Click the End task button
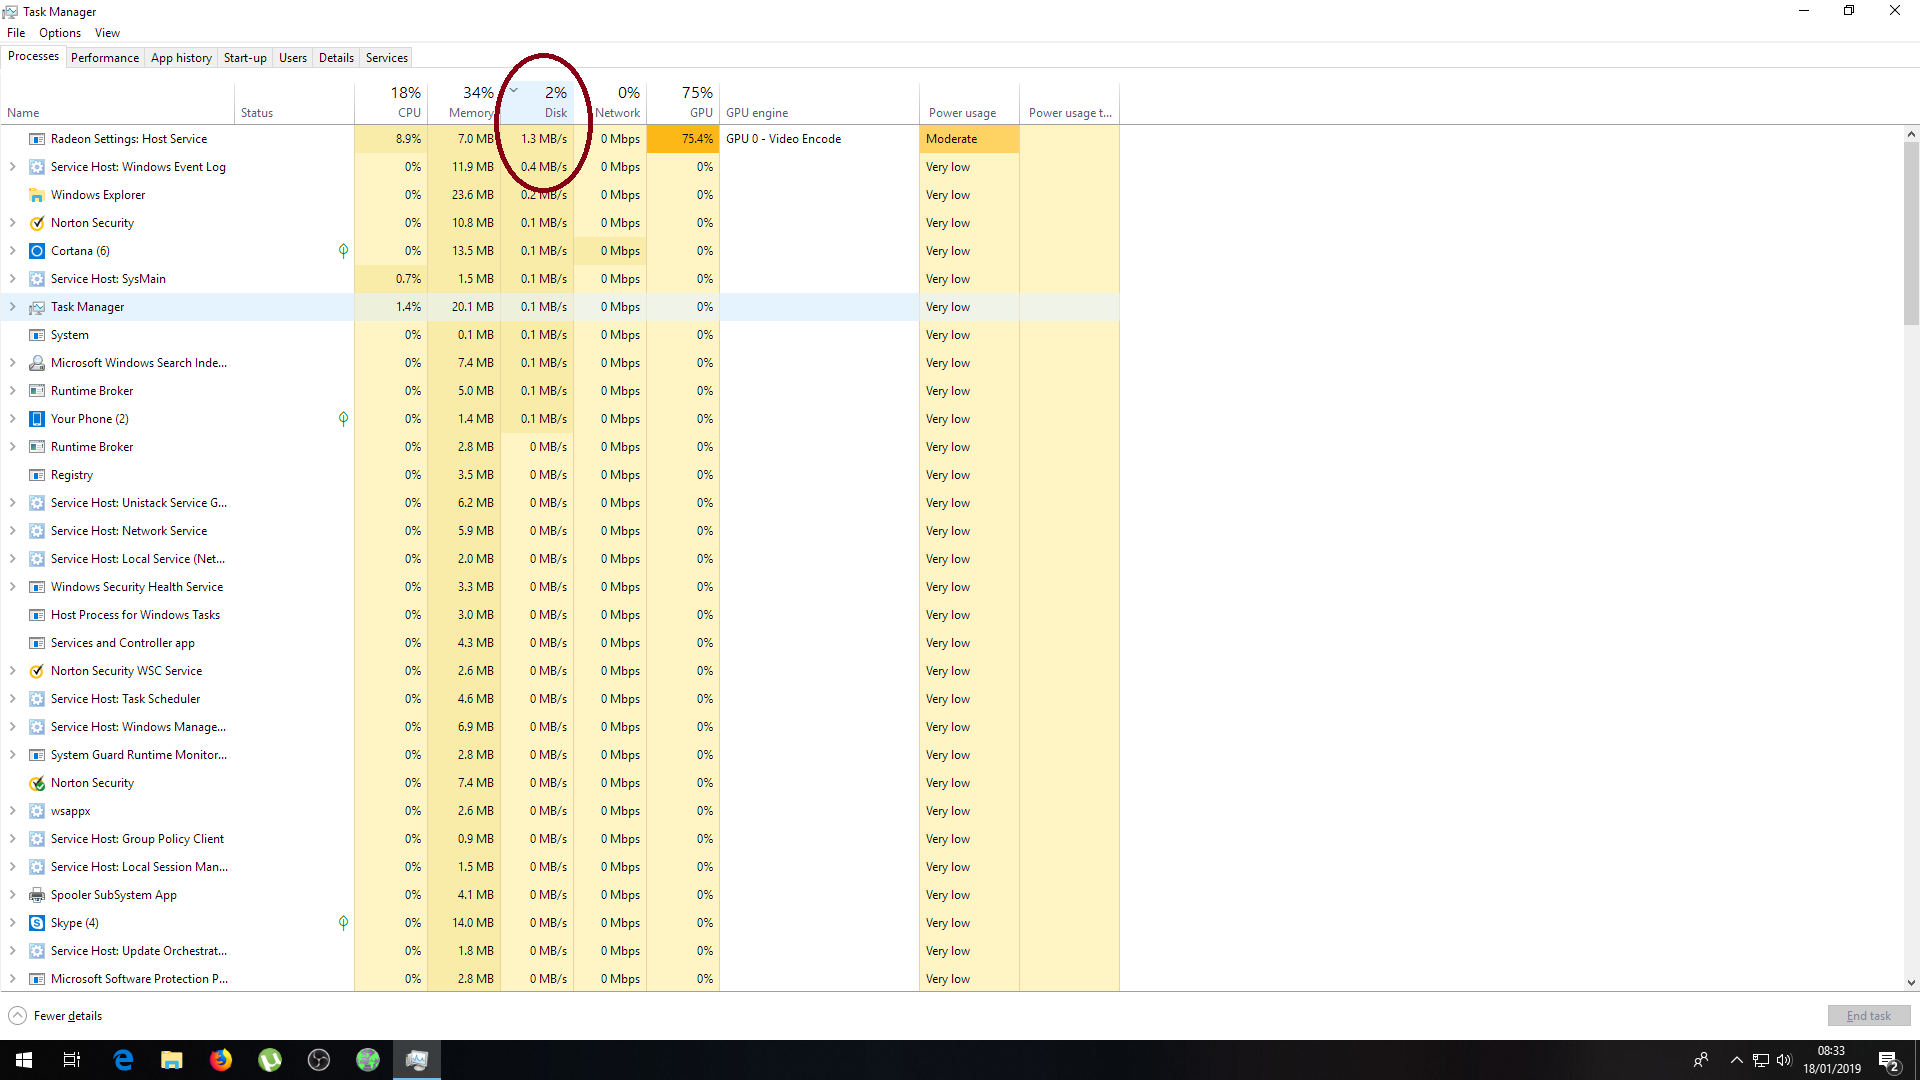Screen dimensions: 1920x1080 click(1868, 1016)
